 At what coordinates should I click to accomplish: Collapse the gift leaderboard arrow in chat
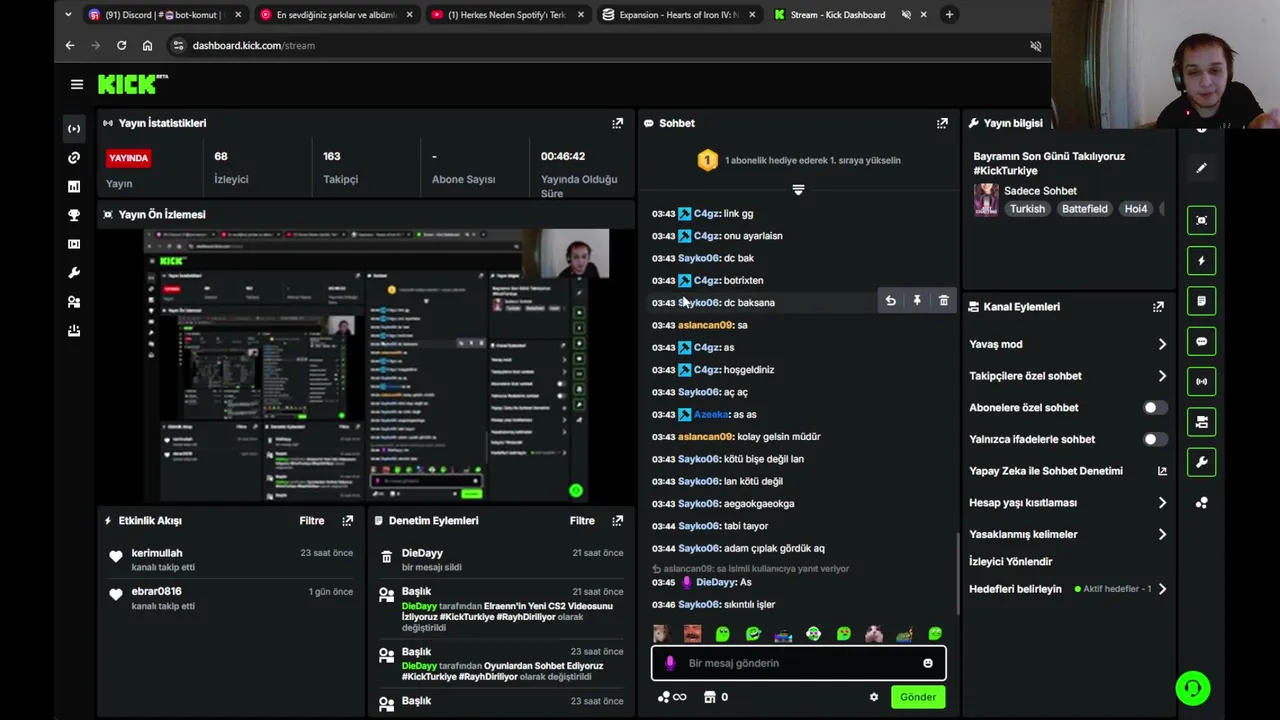click(798, 189)
